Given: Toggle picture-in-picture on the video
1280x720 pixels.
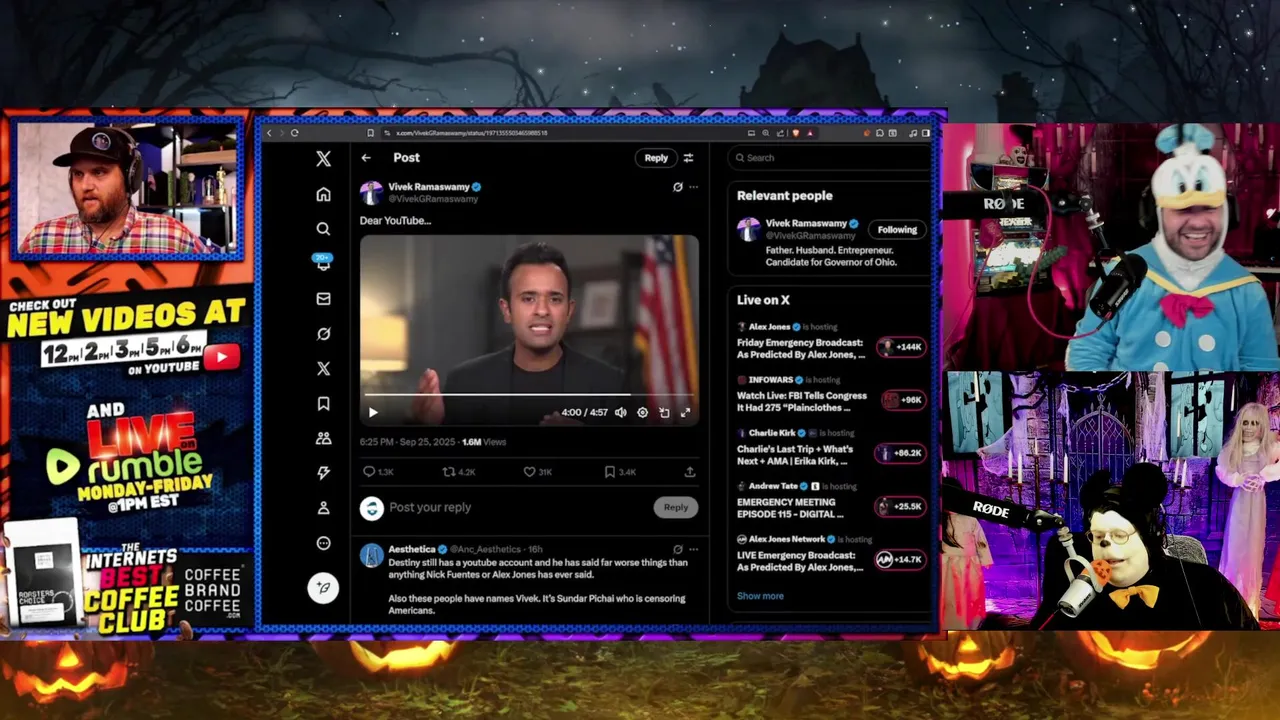Looking at the screenshot, I should click(664, 412).
